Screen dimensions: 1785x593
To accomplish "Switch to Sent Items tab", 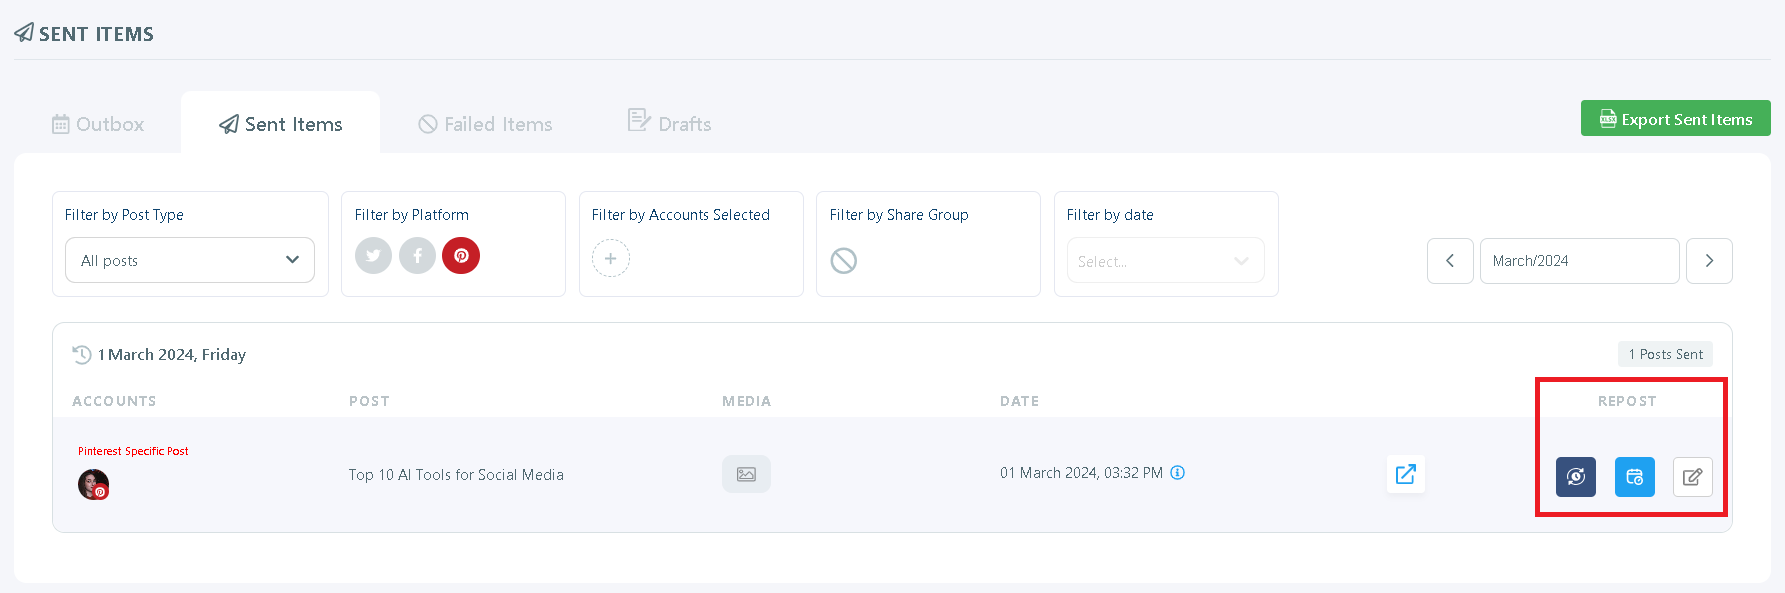I will tap(280, 124).
